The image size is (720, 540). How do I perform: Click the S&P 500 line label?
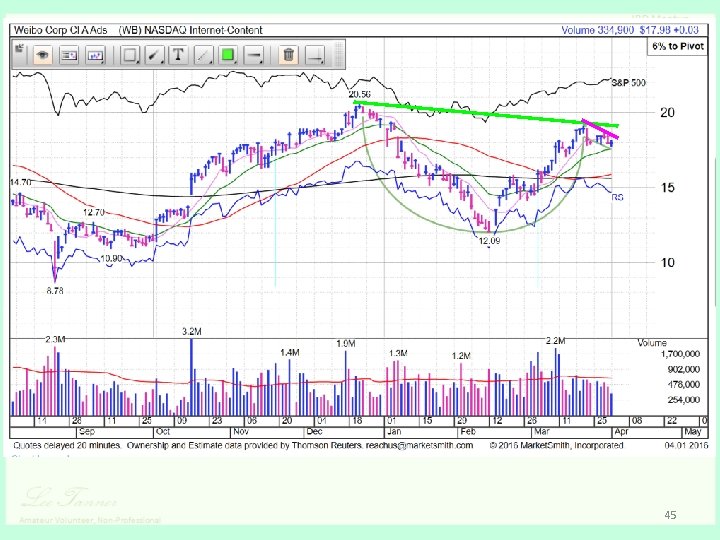(x=629, y=83)
